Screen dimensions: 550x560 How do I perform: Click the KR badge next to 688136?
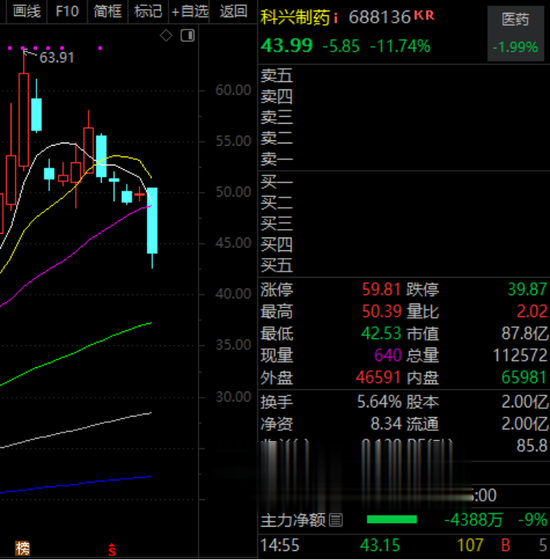tap(424, 15)
